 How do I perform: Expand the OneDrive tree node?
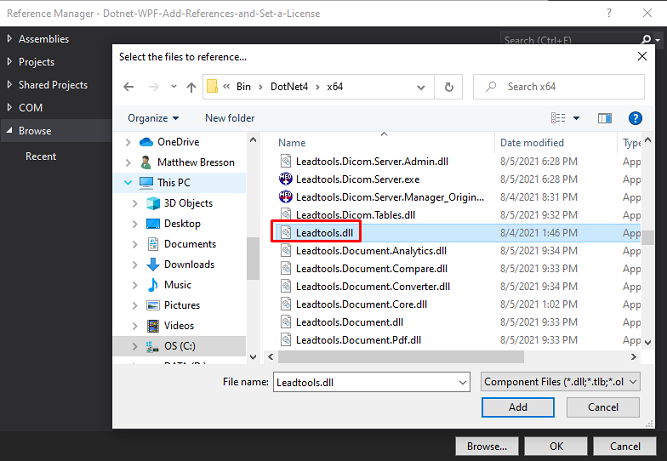128,142
